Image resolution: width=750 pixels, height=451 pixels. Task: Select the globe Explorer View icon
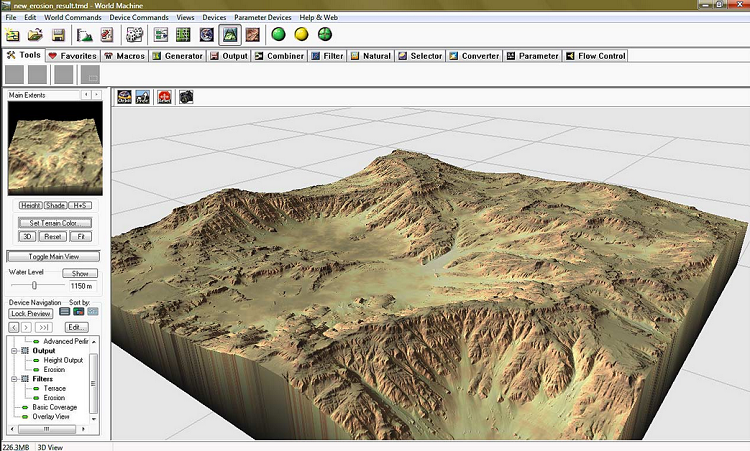point(207,34)
